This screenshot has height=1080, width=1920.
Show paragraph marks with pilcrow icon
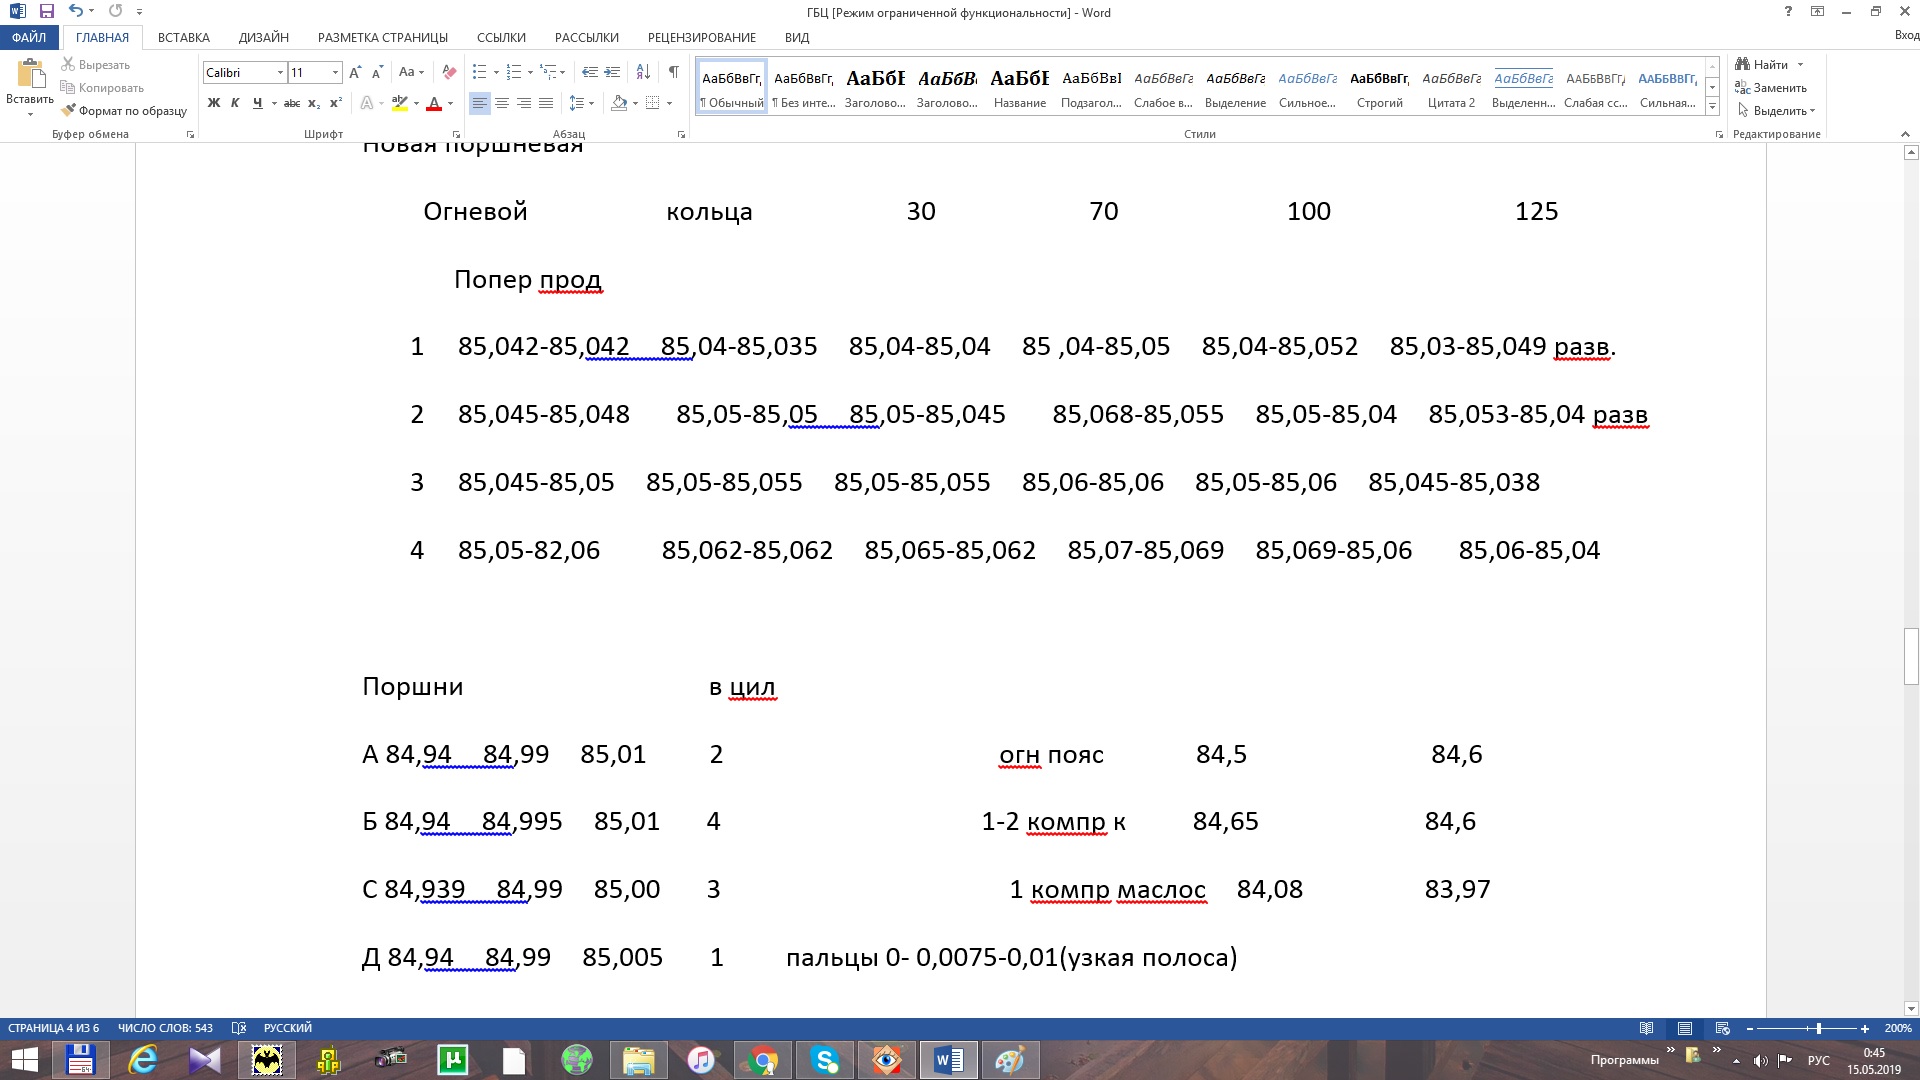(x=674, y=72)
